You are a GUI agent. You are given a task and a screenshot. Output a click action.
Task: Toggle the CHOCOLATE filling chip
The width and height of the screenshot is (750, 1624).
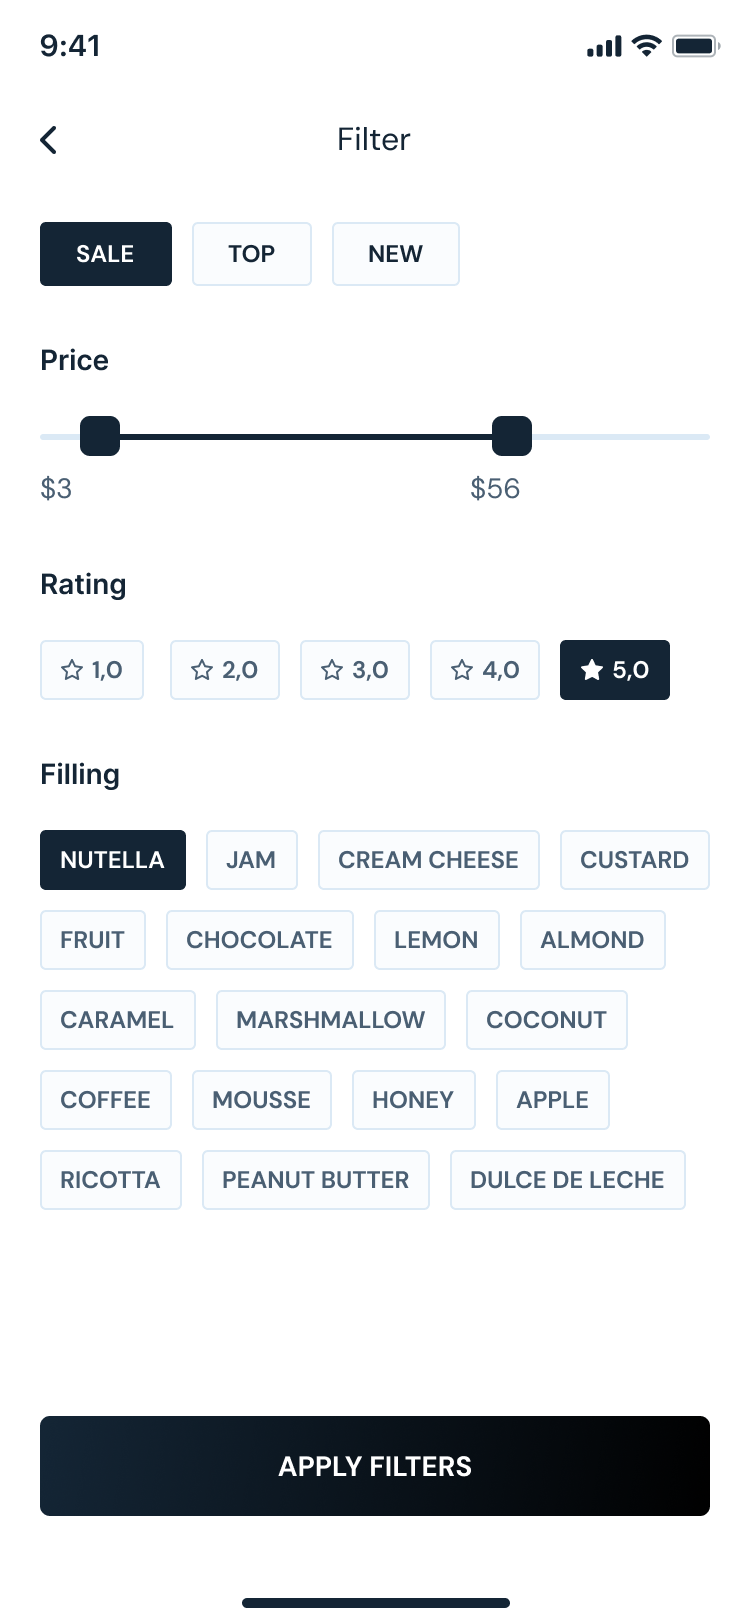coord(260,940)
